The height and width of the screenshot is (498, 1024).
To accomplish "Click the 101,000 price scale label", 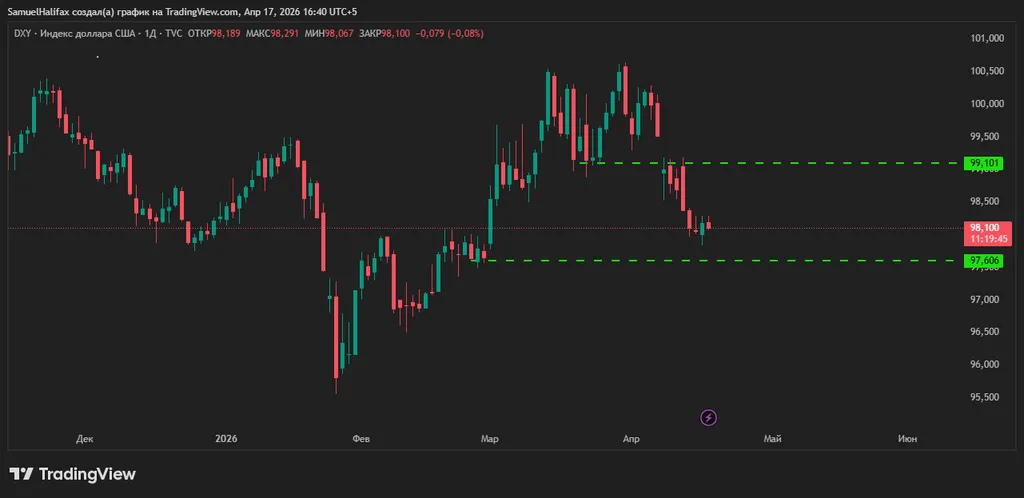I will pyautogui.click(x=984, y=39).
